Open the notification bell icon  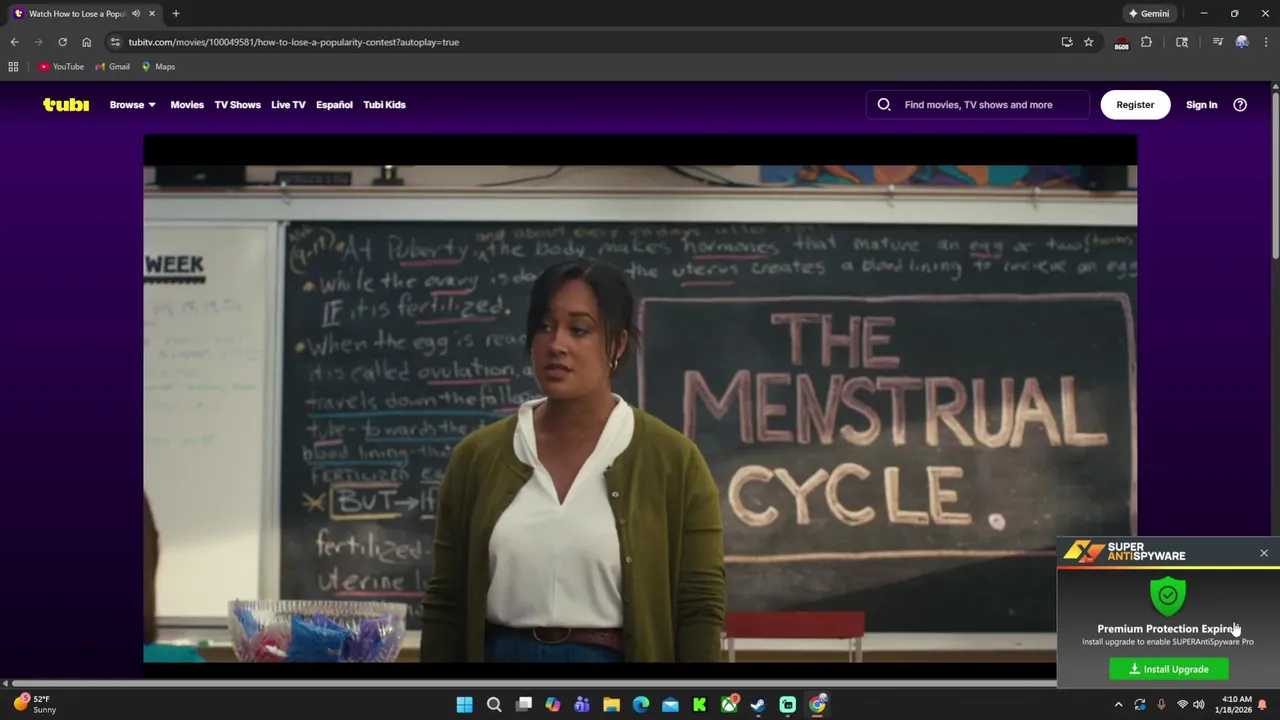pos(1262,705)
